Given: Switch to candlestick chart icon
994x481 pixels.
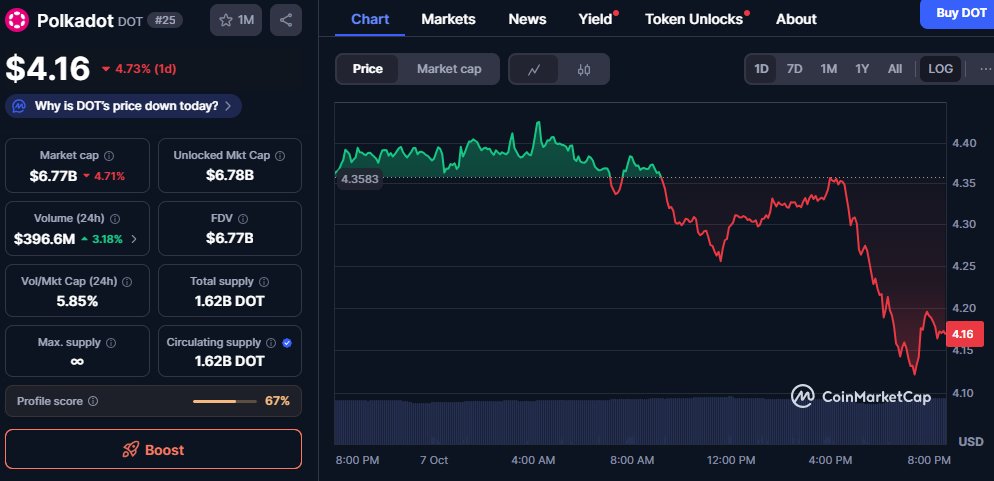Looking at the screenshot, I should (x=584, y=69).
